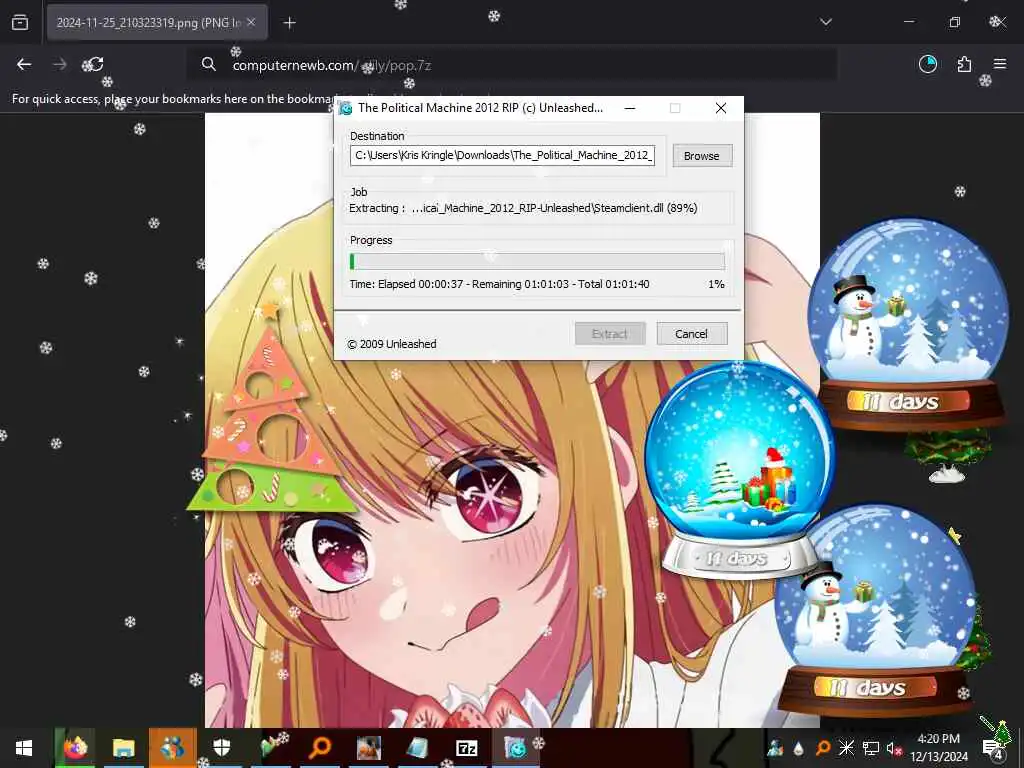Show the clock and date flyout

(938, 748)
